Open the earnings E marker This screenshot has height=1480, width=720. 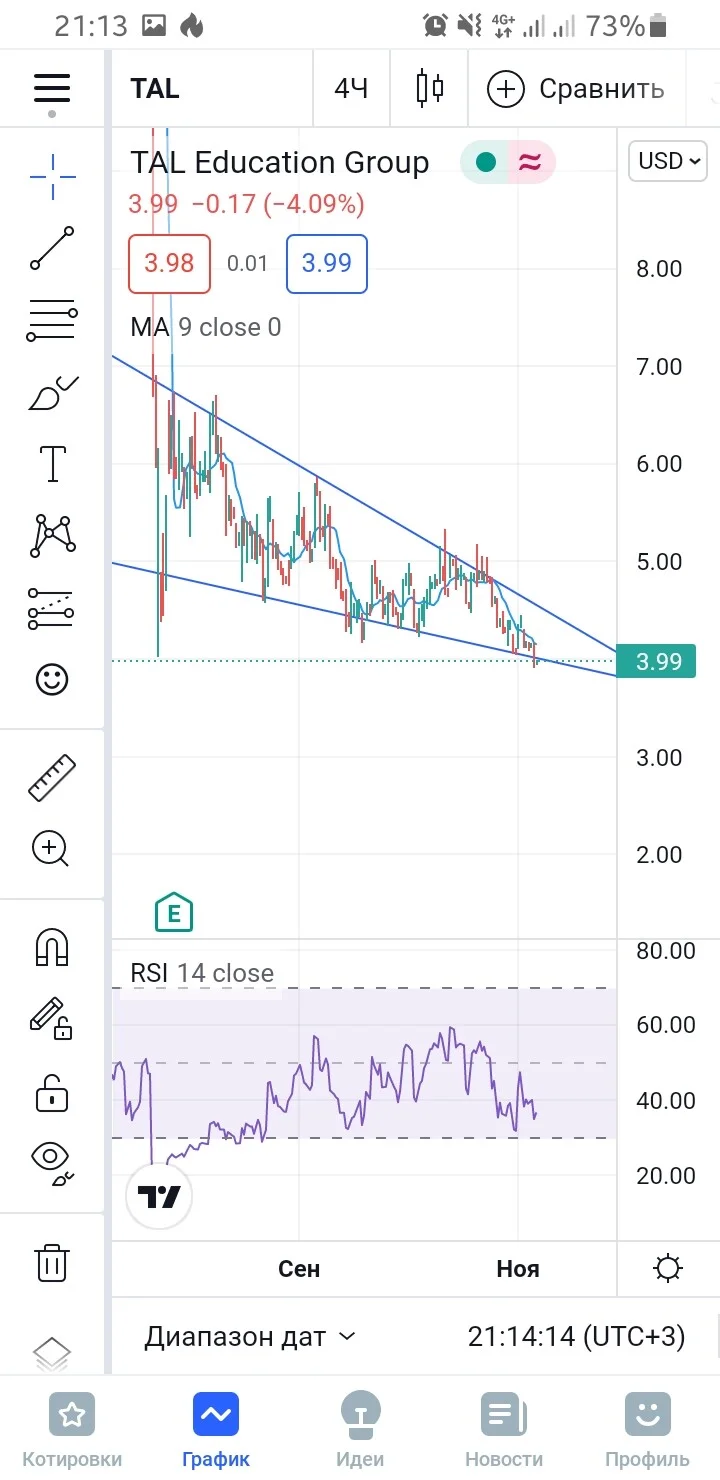(x=174, y=911)
